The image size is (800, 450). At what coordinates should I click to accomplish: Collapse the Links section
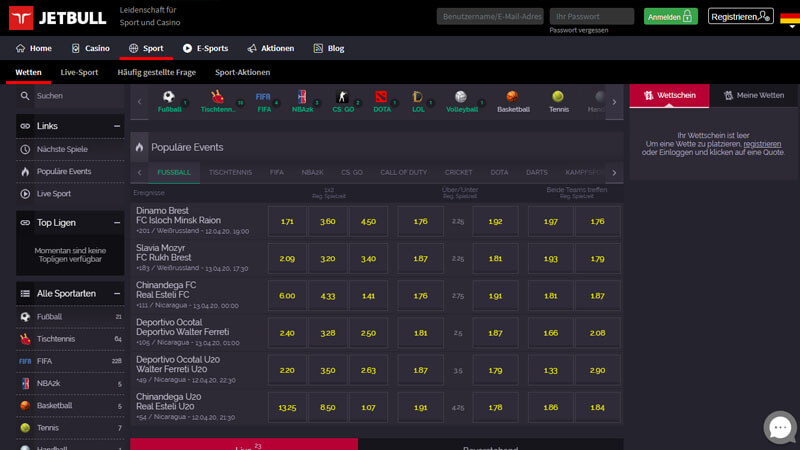[117, 126]
